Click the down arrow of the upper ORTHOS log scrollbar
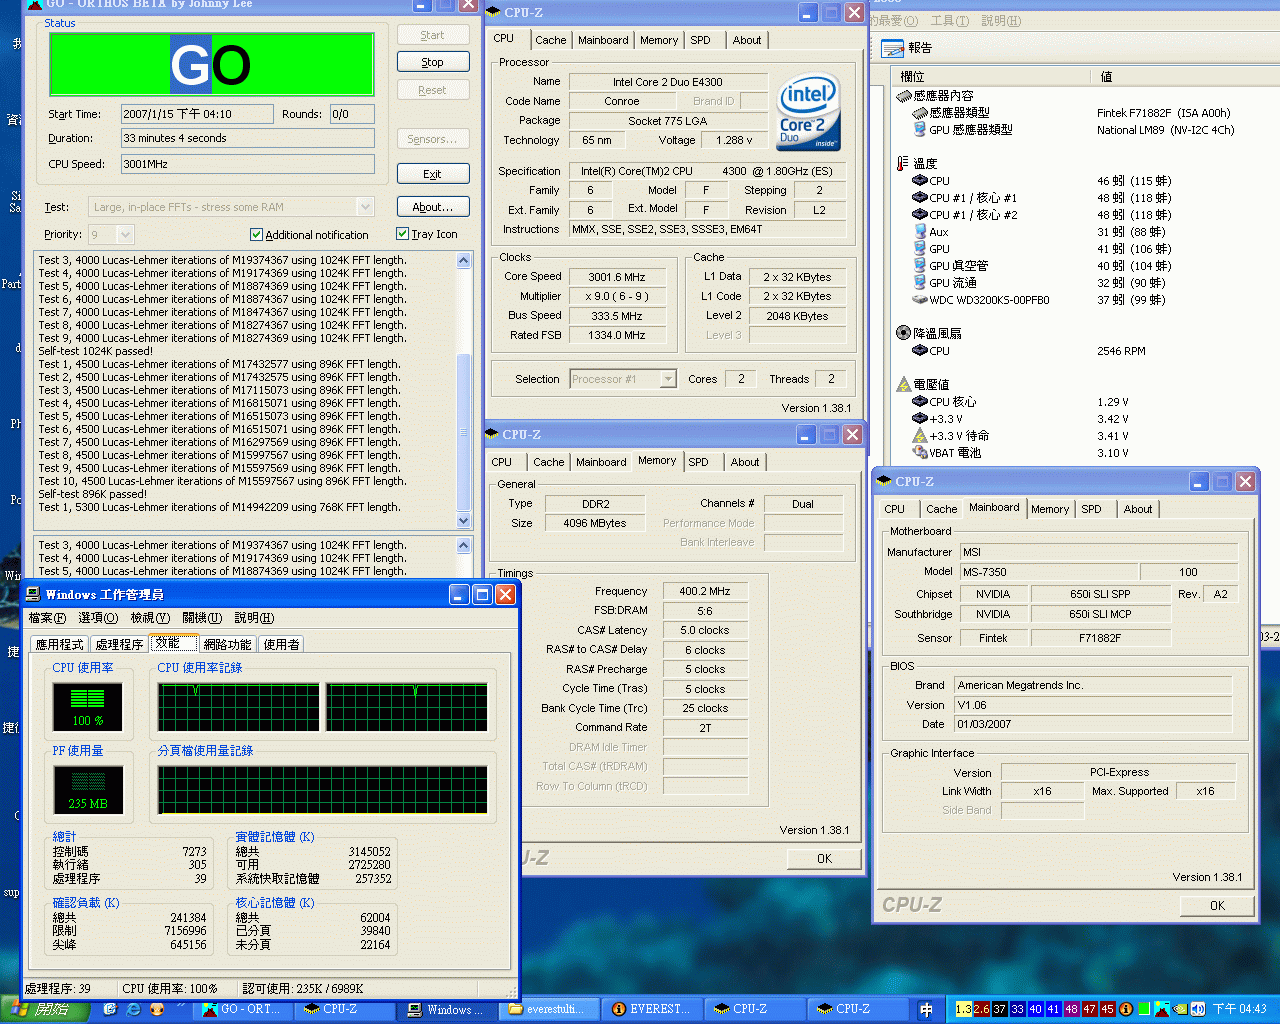The height and width of the screenshot is (1024, 1280). [463, 520]
